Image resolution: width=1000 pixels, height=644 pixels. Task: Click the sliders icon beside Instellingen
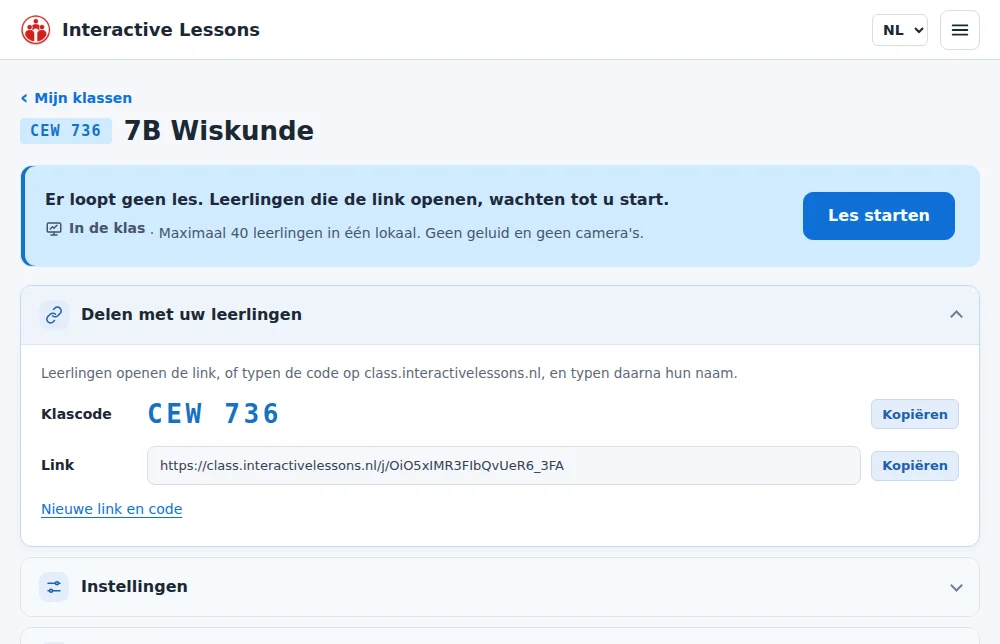[54, 587]
